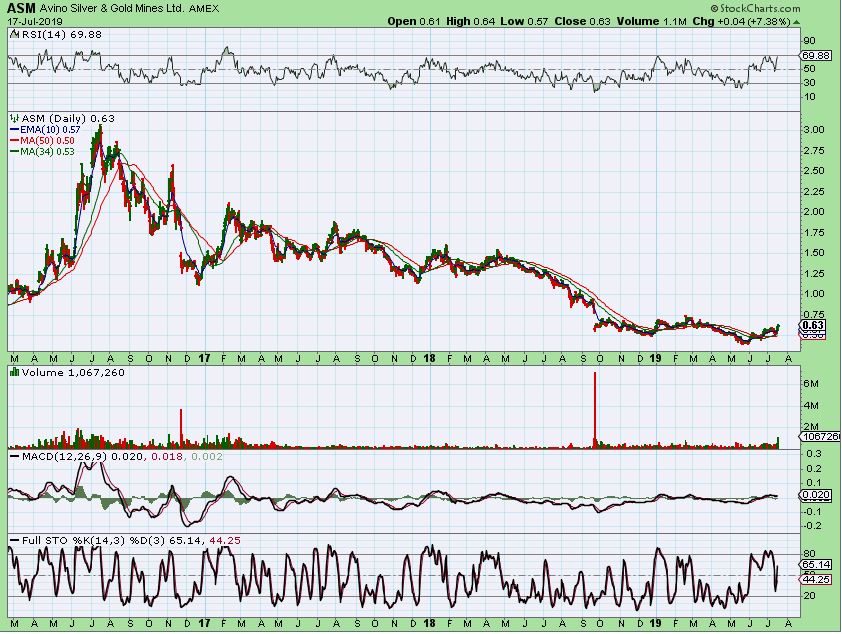Click the Avino Silver & Gold Mines Ltd. name
842x634 pixels.
click(x=112, y=9)
